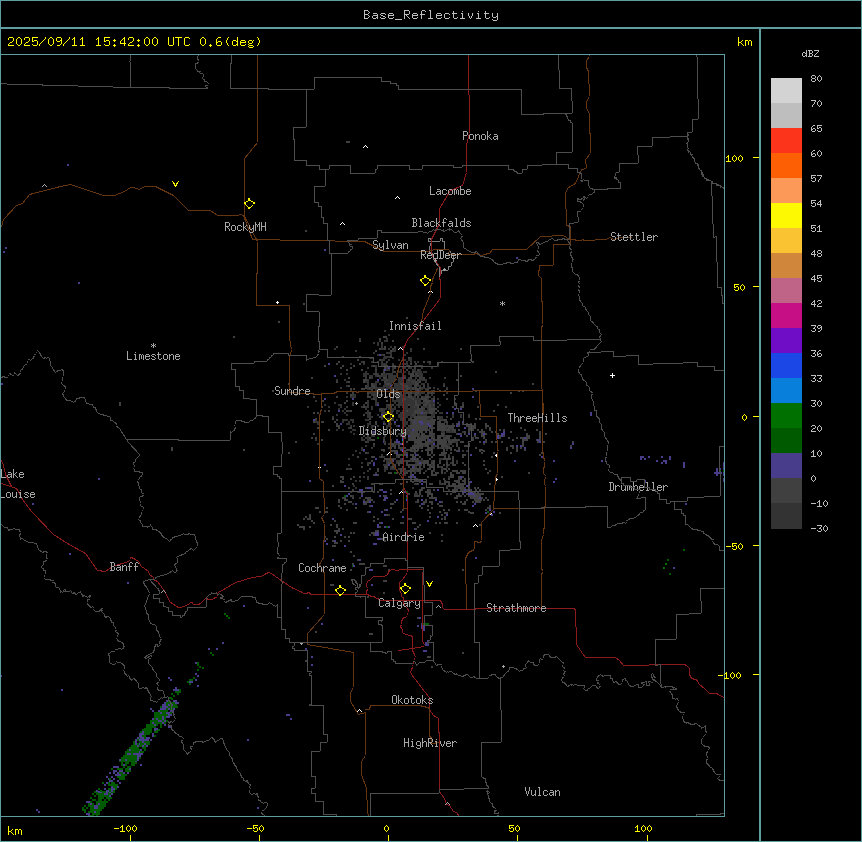862x842 pixels.
Task: Click the RedDeer city label
Action: (x=440, y=255)
